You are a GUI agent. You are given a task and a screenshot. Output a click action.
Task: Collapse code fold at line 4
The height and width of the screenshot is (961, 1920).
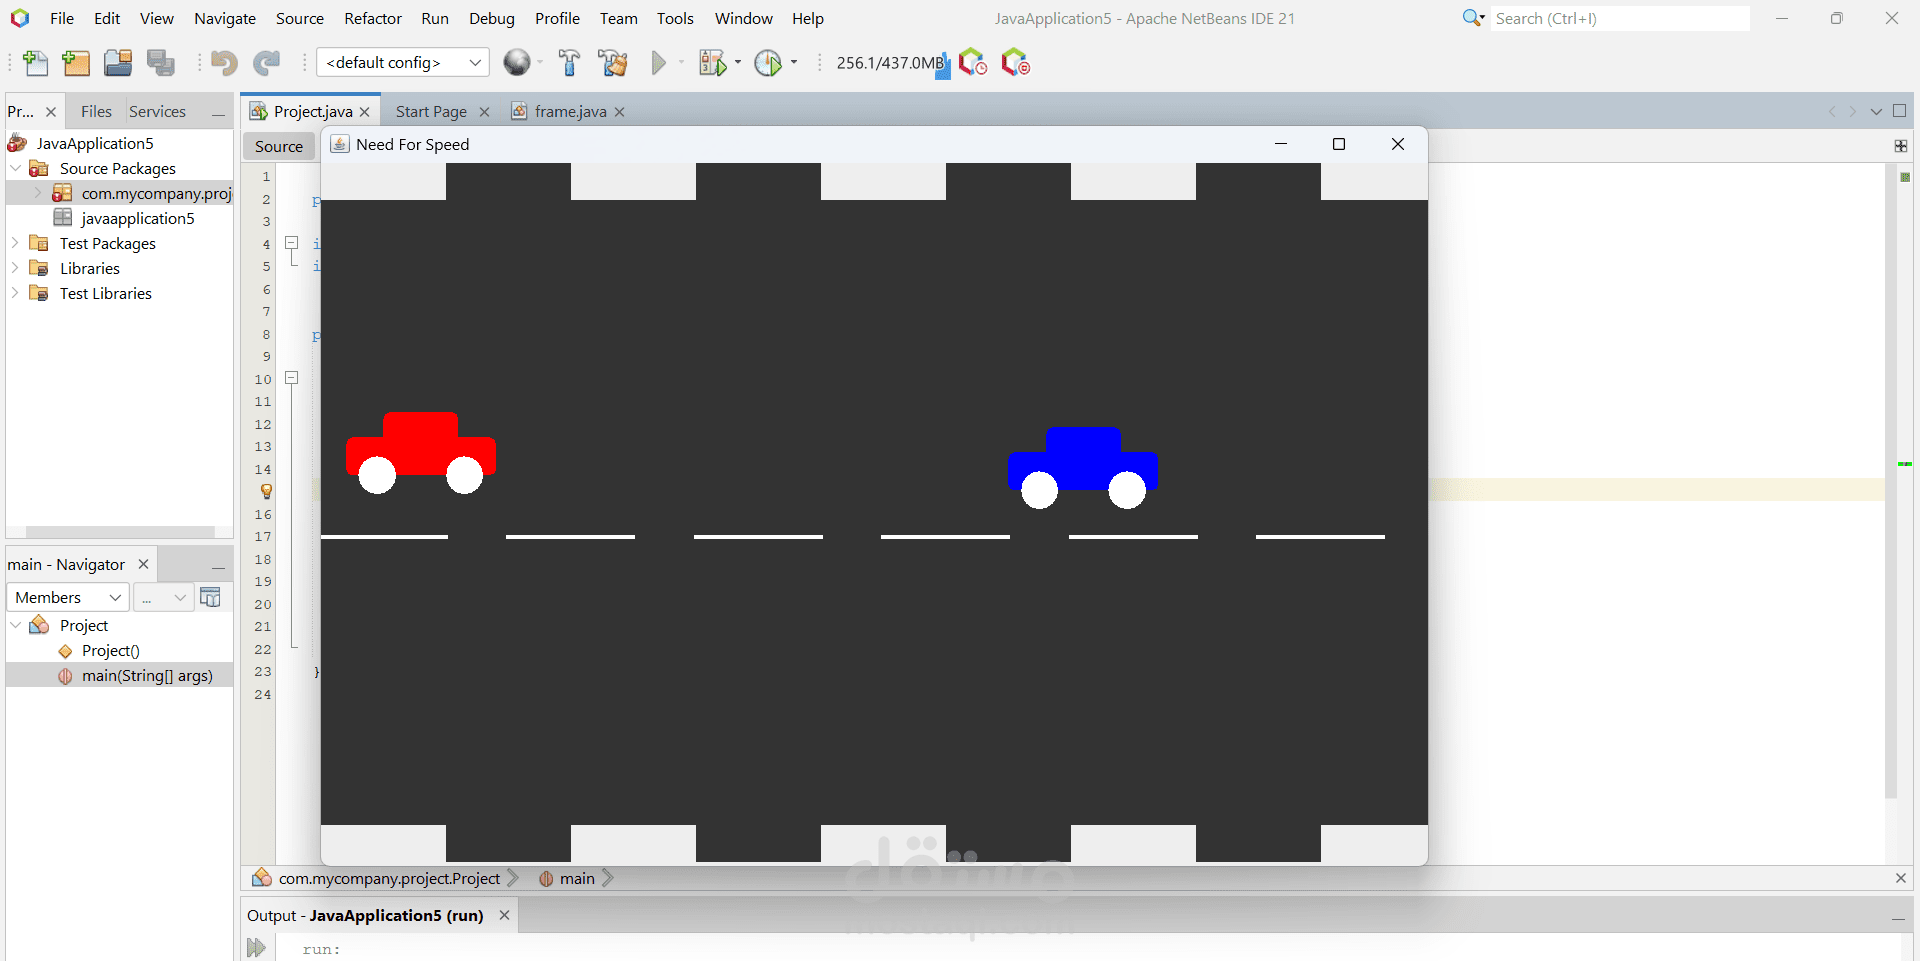tap(292, 243)
